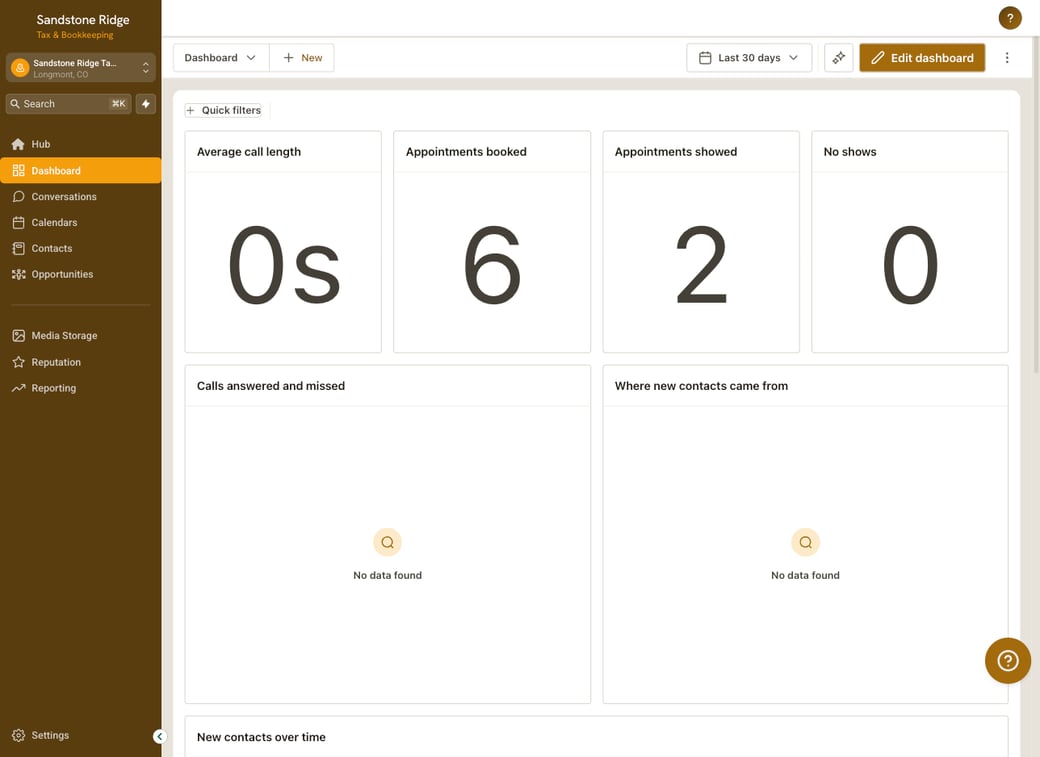Click the AI sparkle icon beside the date range

pyautogui.click(x=838, y=58)
